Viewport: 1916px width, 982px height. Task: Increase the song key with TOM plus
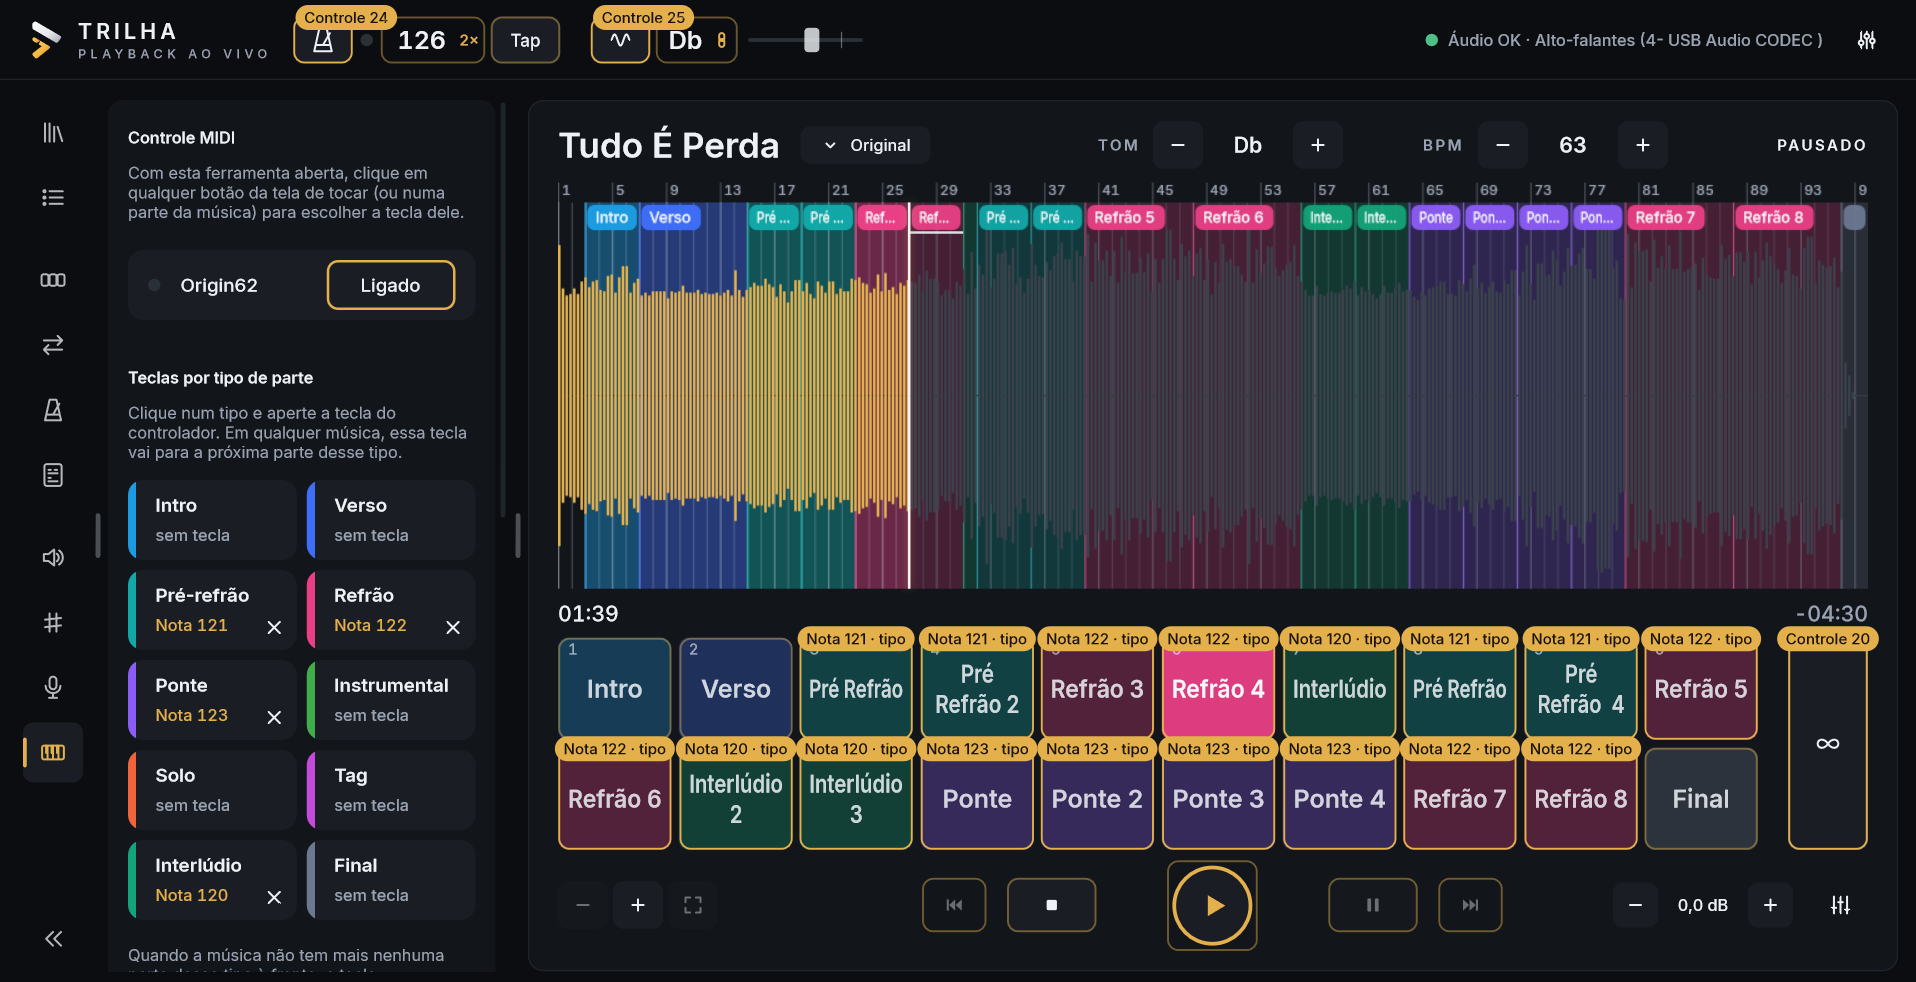pyautogui.click(x=1318, y=145)
